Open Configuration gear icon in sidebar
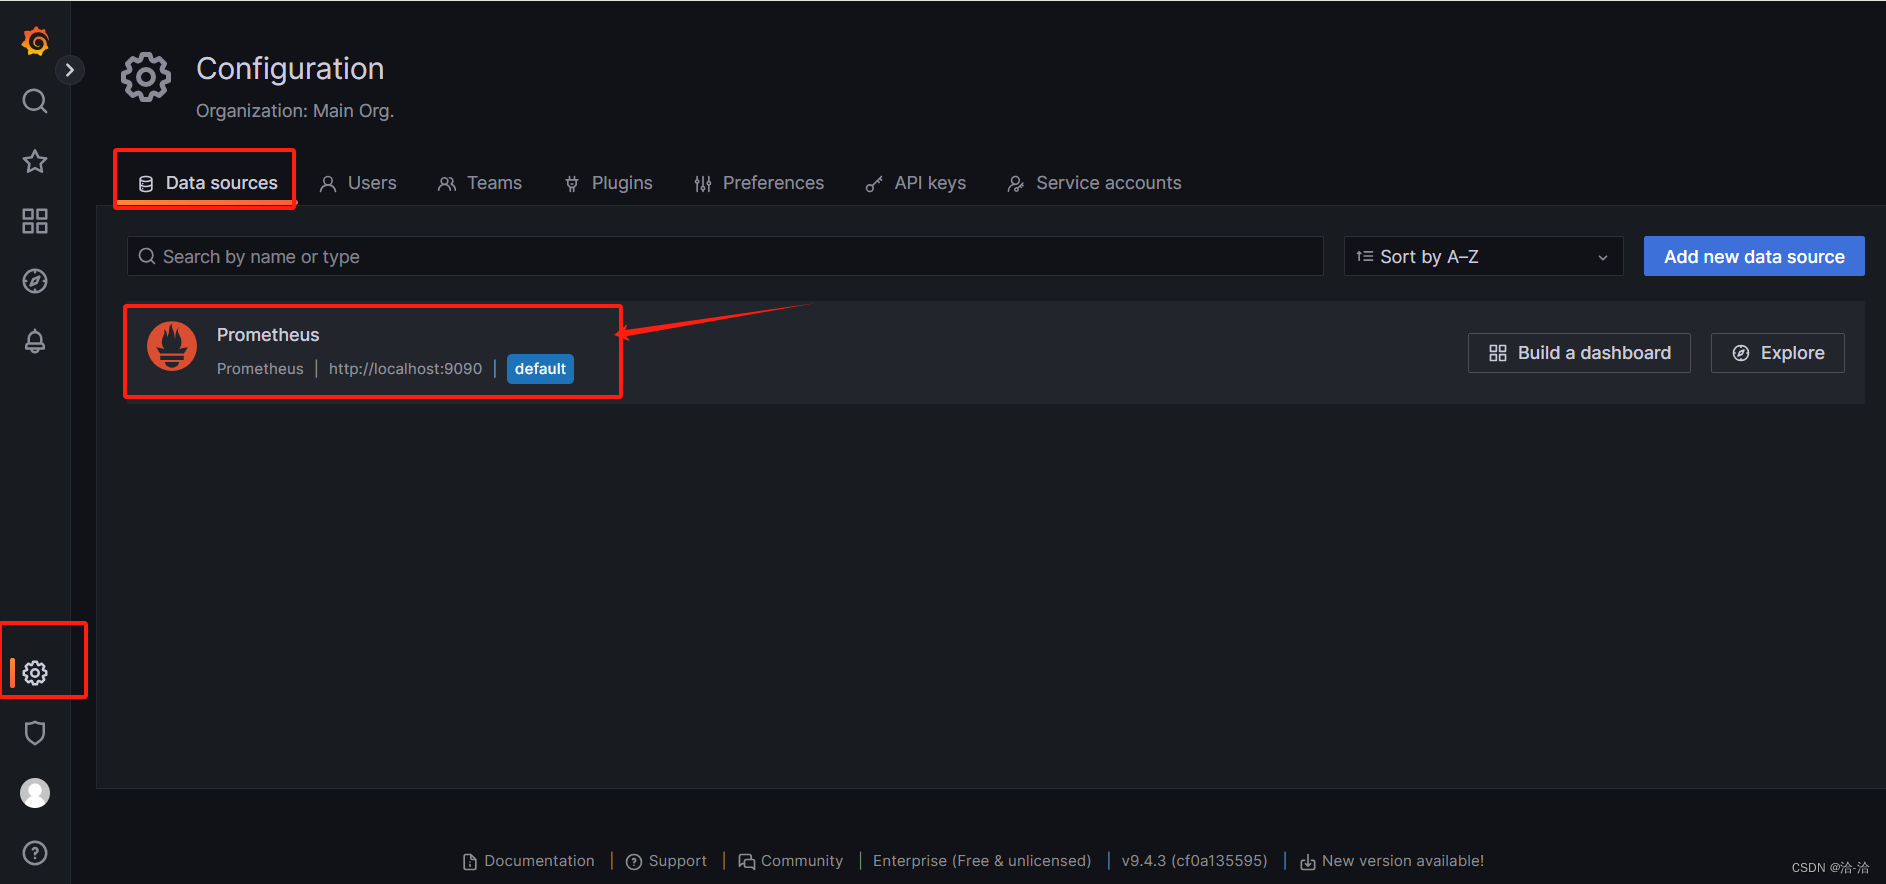The height and width of the screenshot is (884, 1886). point(35,673)
